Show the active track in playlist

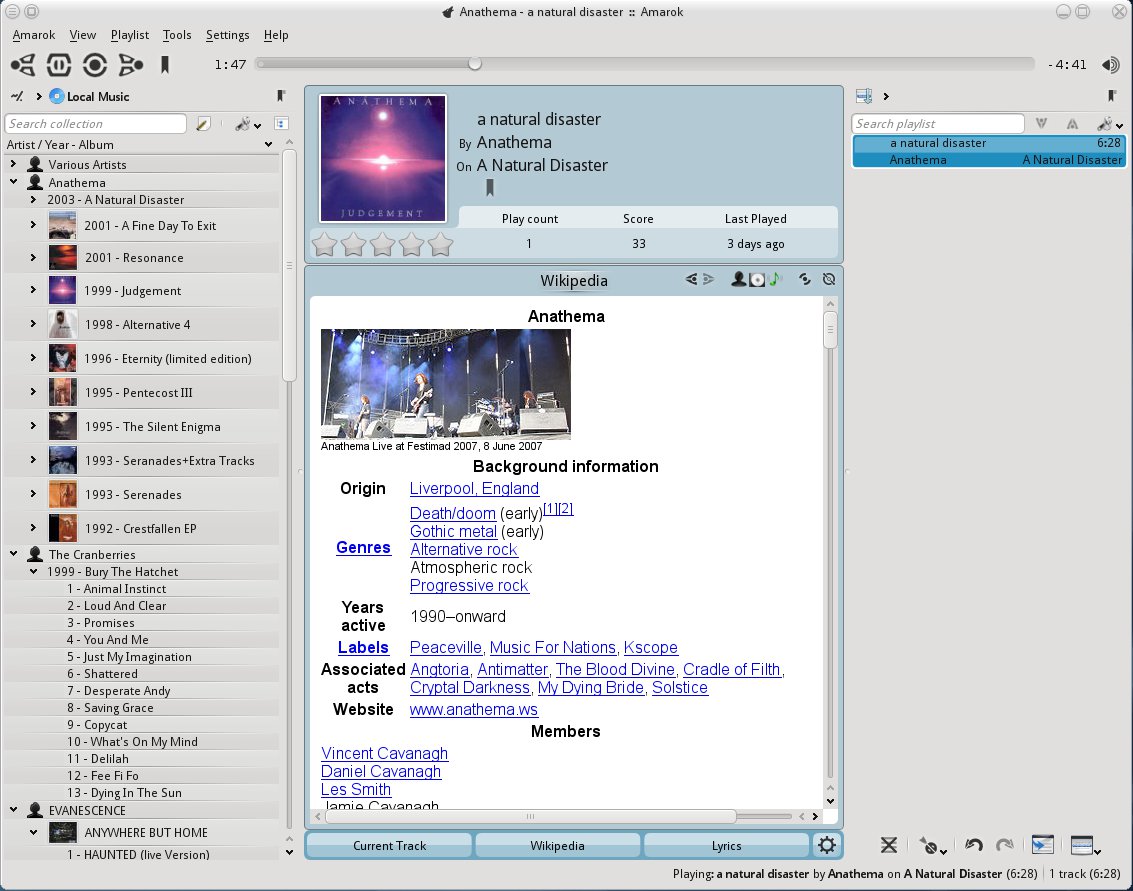[x=1042, y=844]
